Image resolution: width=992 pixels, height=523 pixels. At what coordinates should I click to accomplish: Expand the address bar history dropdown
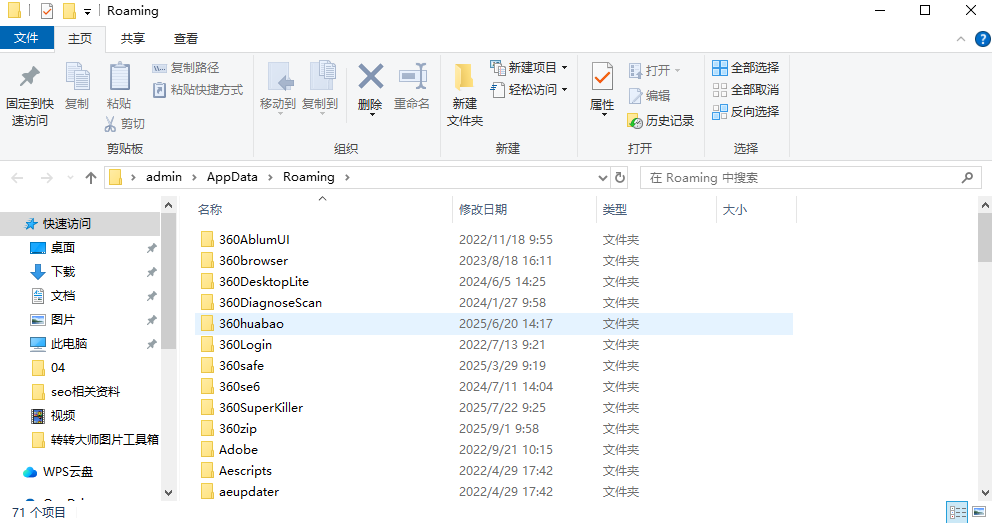(602, 177)
